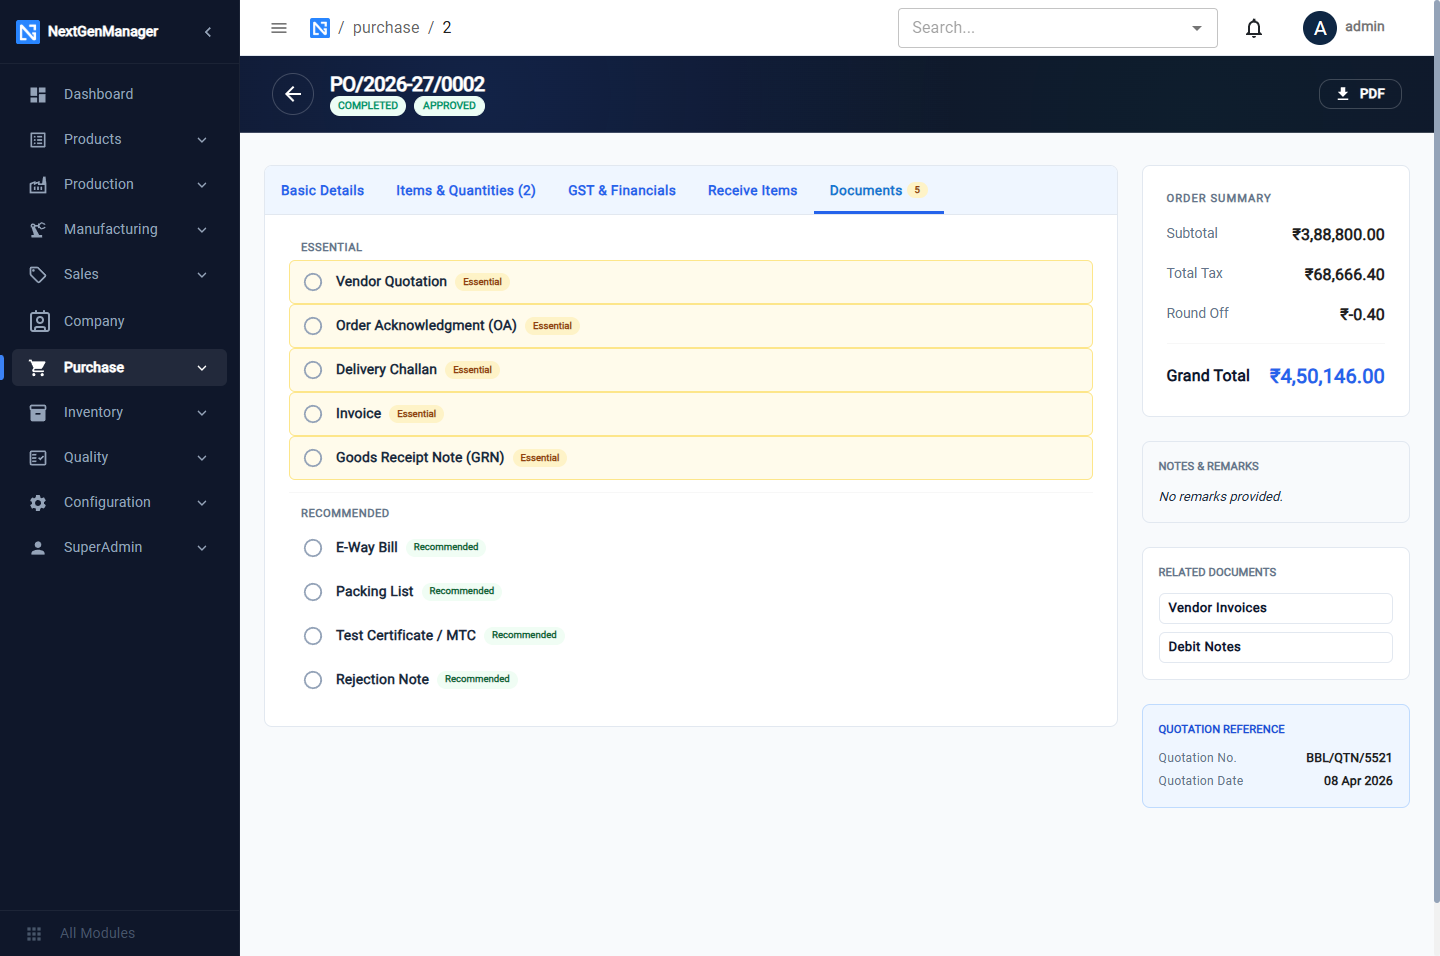
Task: Mark E-Way Bill document circle
Action: (x=313, y=548)
